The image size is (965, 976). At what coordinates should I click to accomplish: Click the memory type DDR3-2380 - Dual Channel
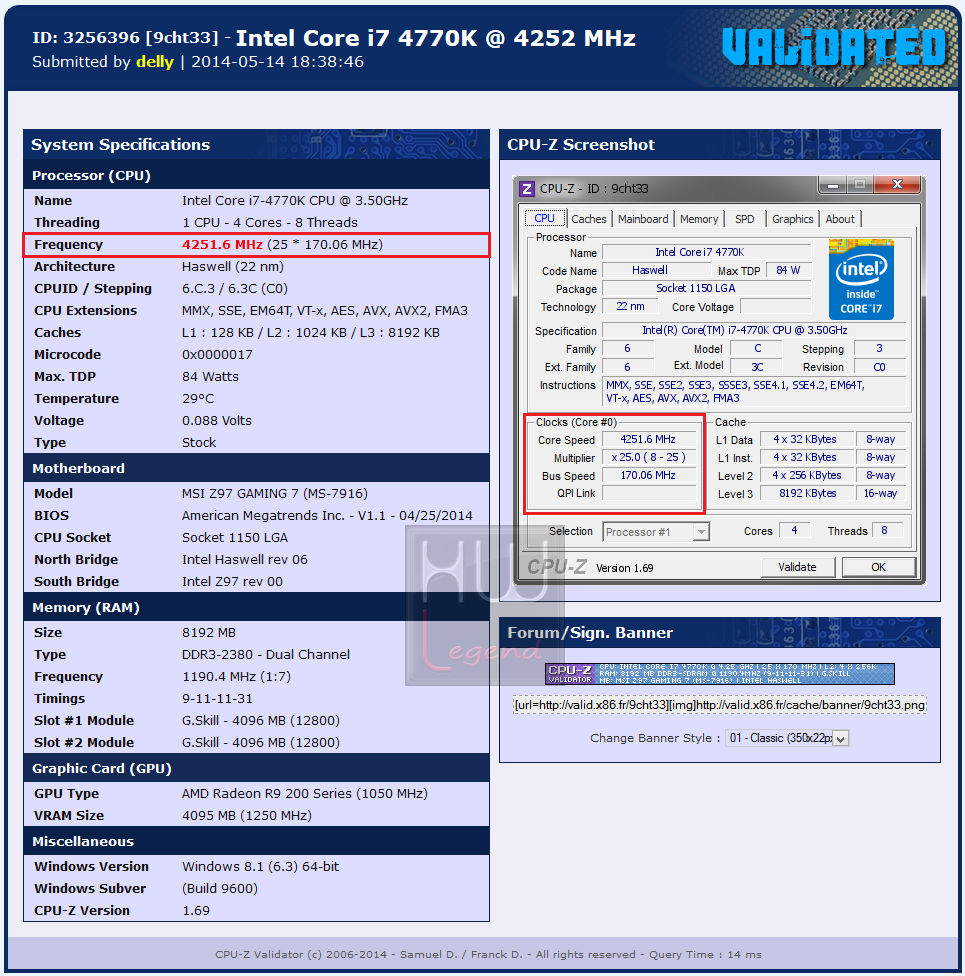[266, 655]
